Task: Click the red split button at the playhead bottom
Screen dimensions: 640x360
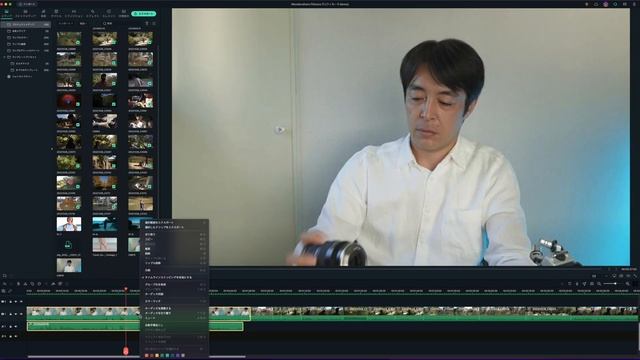Action: click(126, 351)
